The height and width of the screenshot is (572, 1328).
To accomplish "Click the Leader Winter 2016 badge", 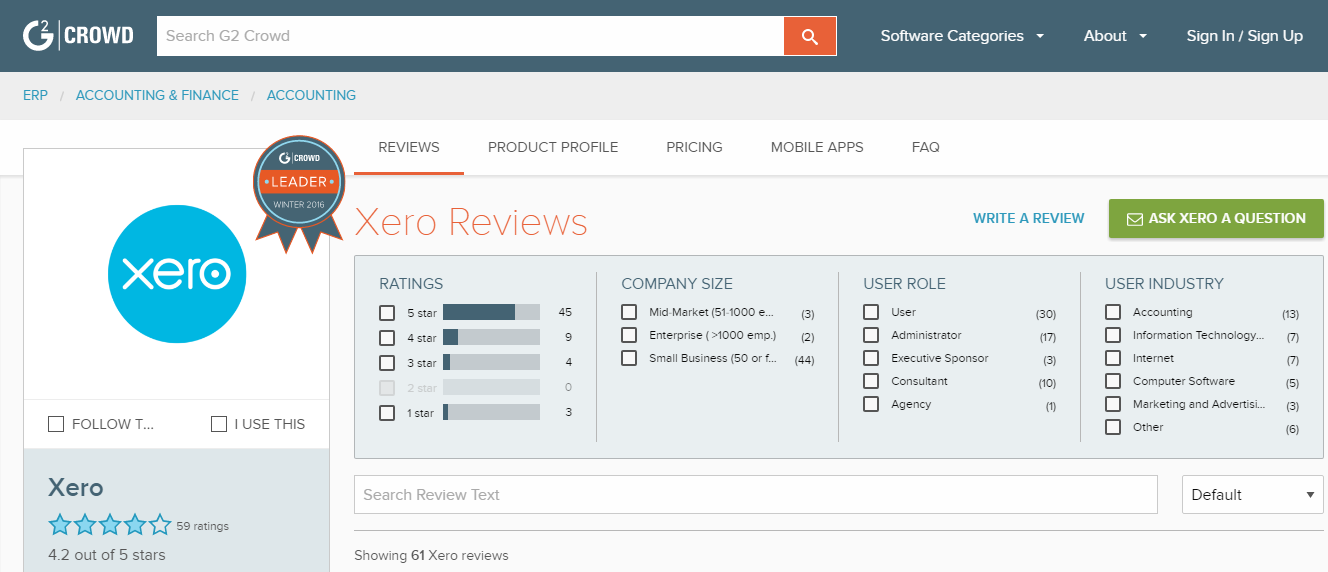I will tap(299, 192).
